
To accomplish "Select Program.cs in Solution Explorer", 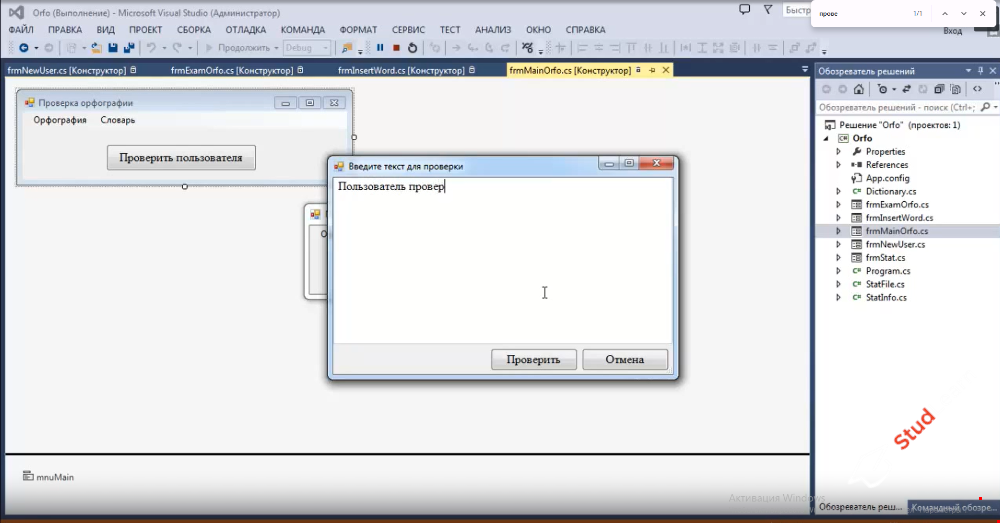I will pos(887,271).
